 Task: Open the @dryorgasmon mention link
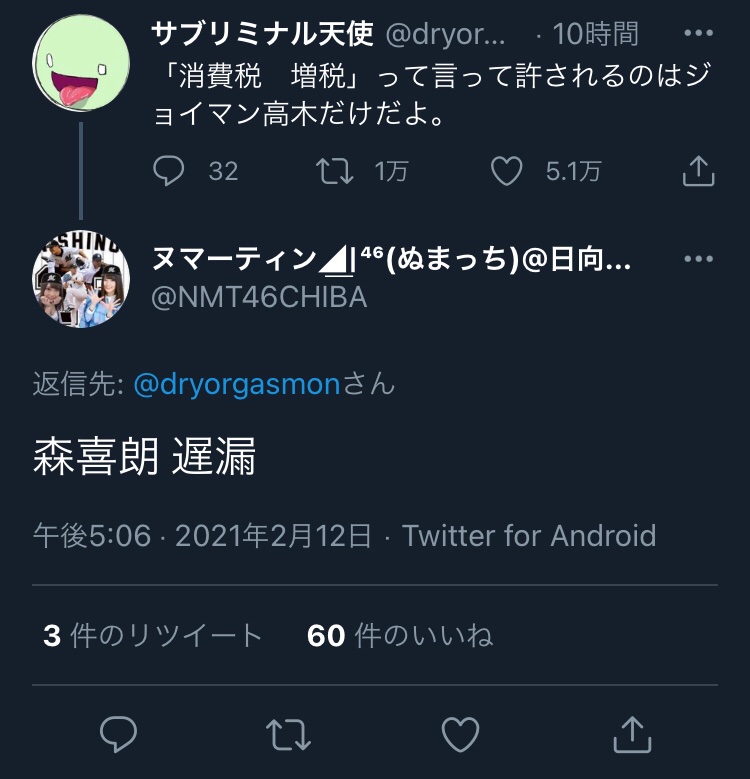[237, 384]
